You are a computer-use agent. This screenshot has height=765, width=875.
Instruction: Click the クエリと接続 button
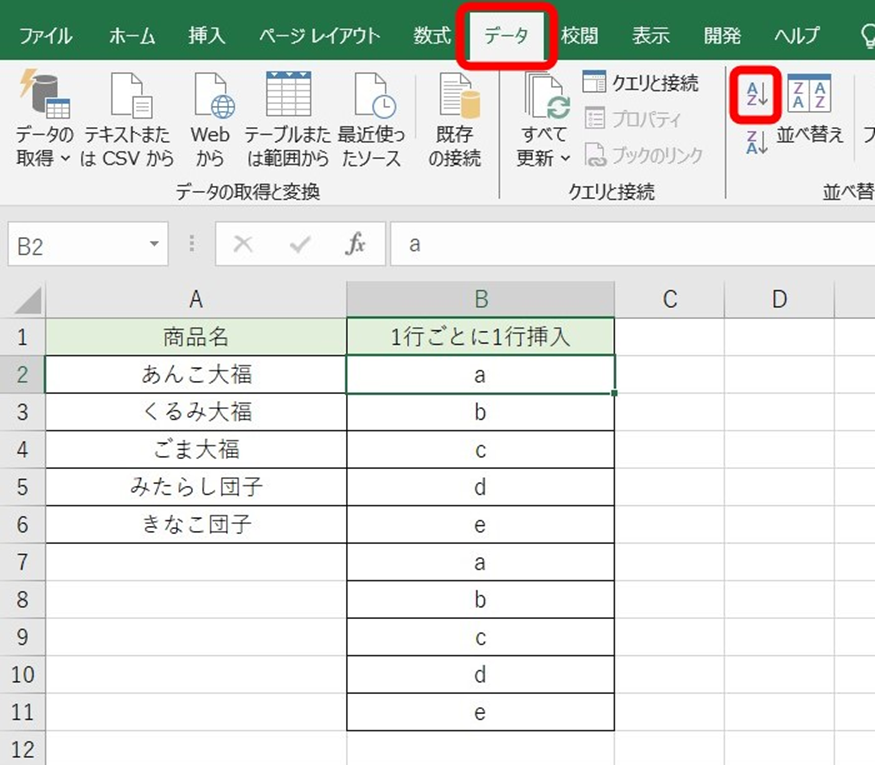(x=641, y=83)
